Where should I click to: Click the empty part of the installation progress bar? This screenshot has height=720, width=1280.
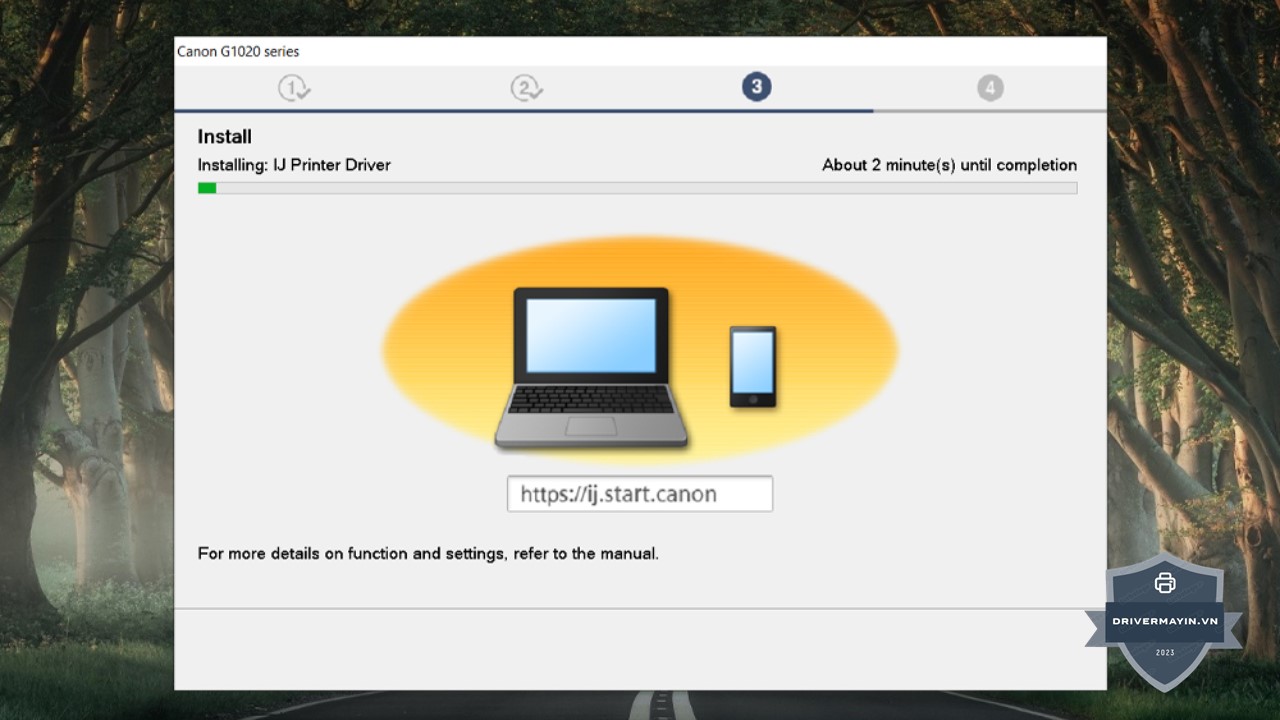click(640, 188)
